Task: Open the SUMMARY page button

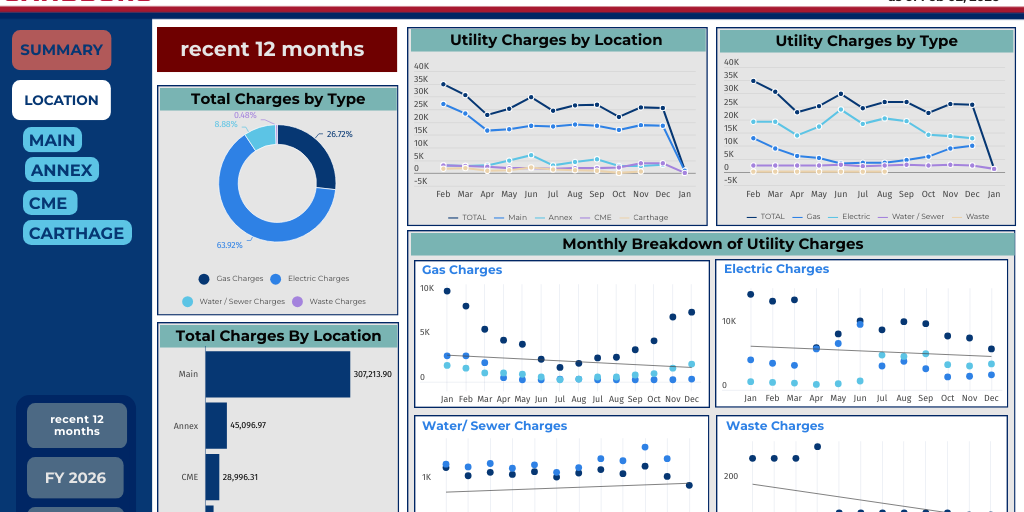Action: [61, 50]
